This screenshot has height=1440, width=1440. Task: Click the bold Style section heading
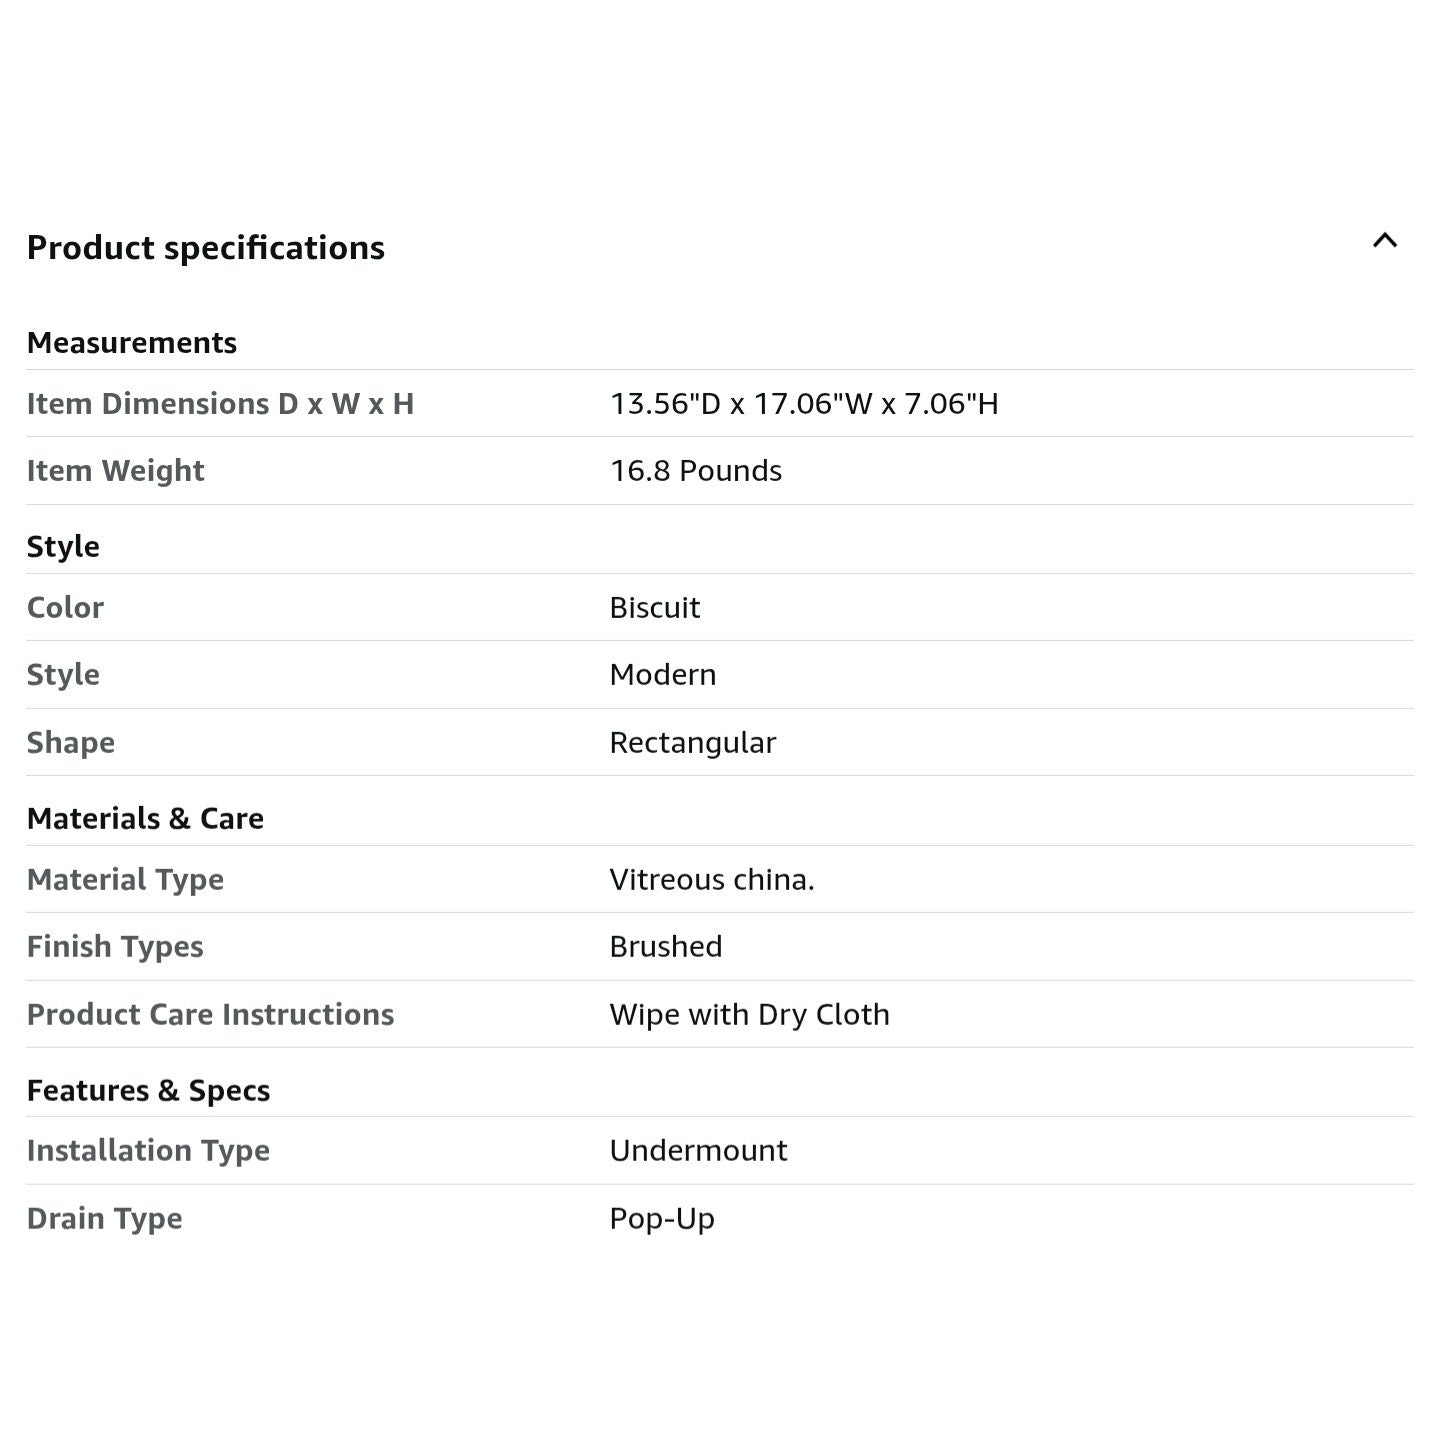point(63,547)
